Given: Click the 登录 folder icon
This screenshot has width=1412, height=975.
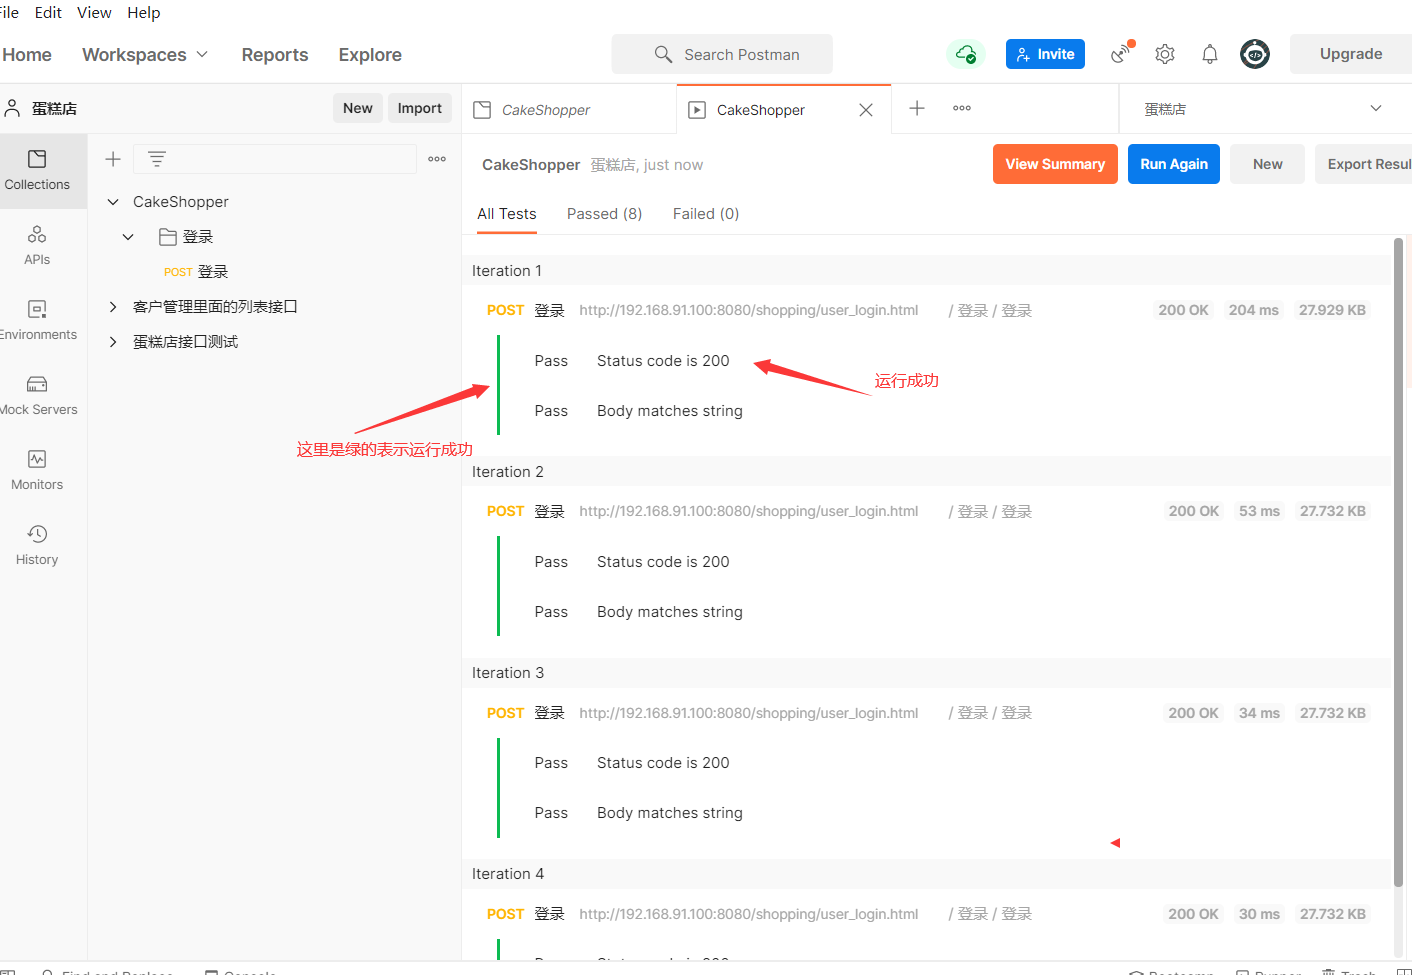Looking at the screenshot, I should coord(168,237).
